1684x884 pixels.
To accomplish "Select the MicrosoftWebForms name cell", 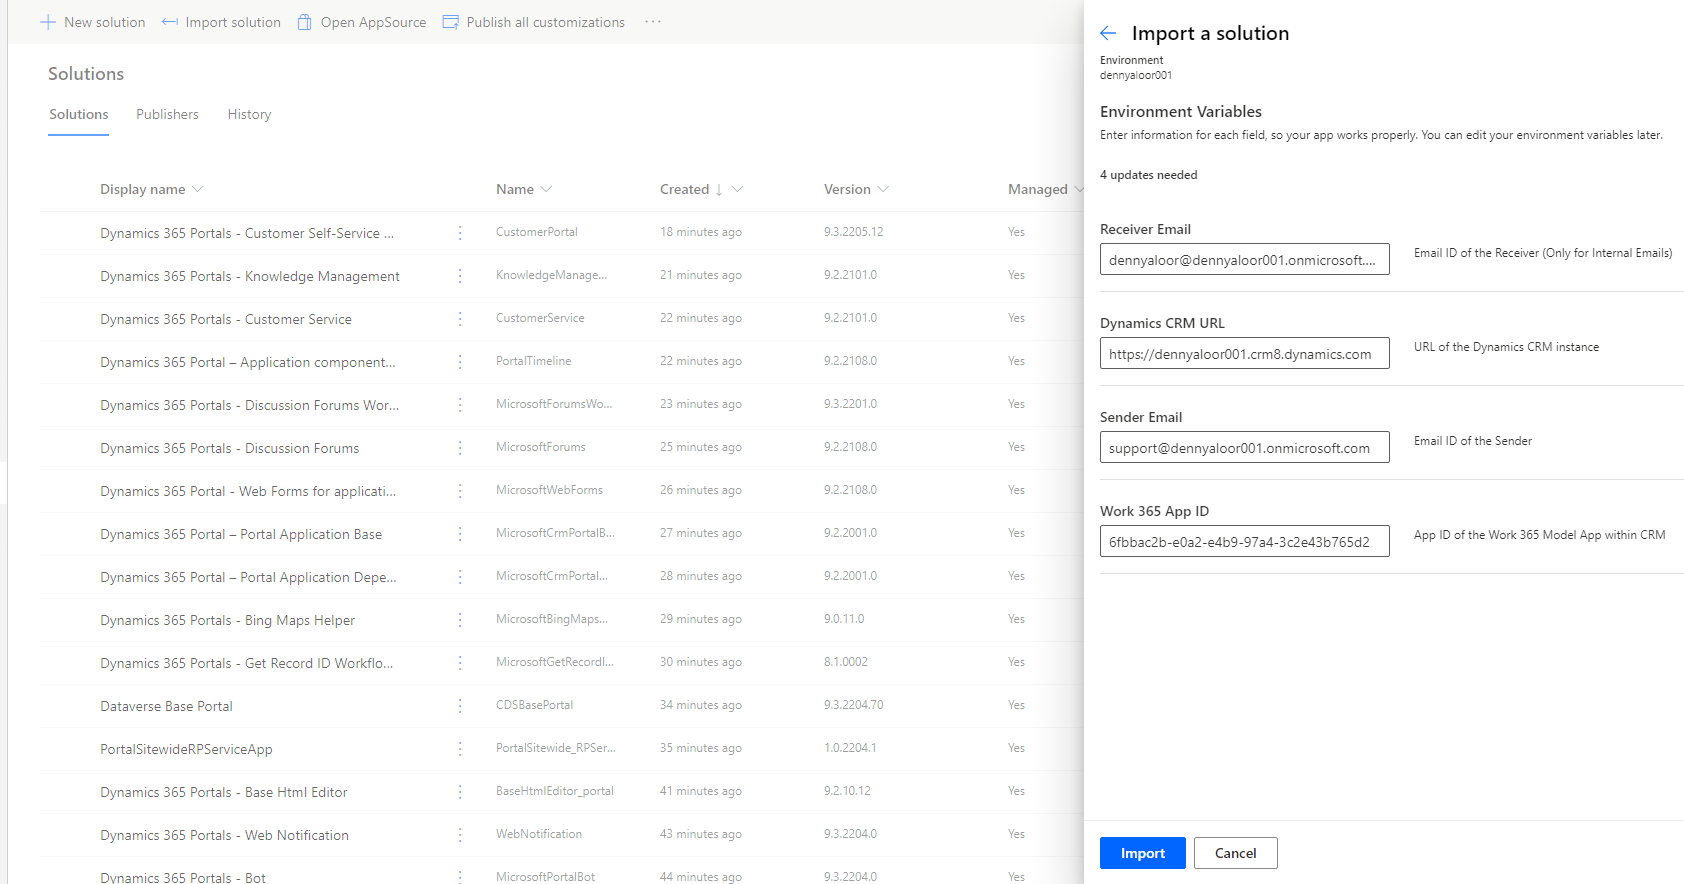I will click(549, 490).
